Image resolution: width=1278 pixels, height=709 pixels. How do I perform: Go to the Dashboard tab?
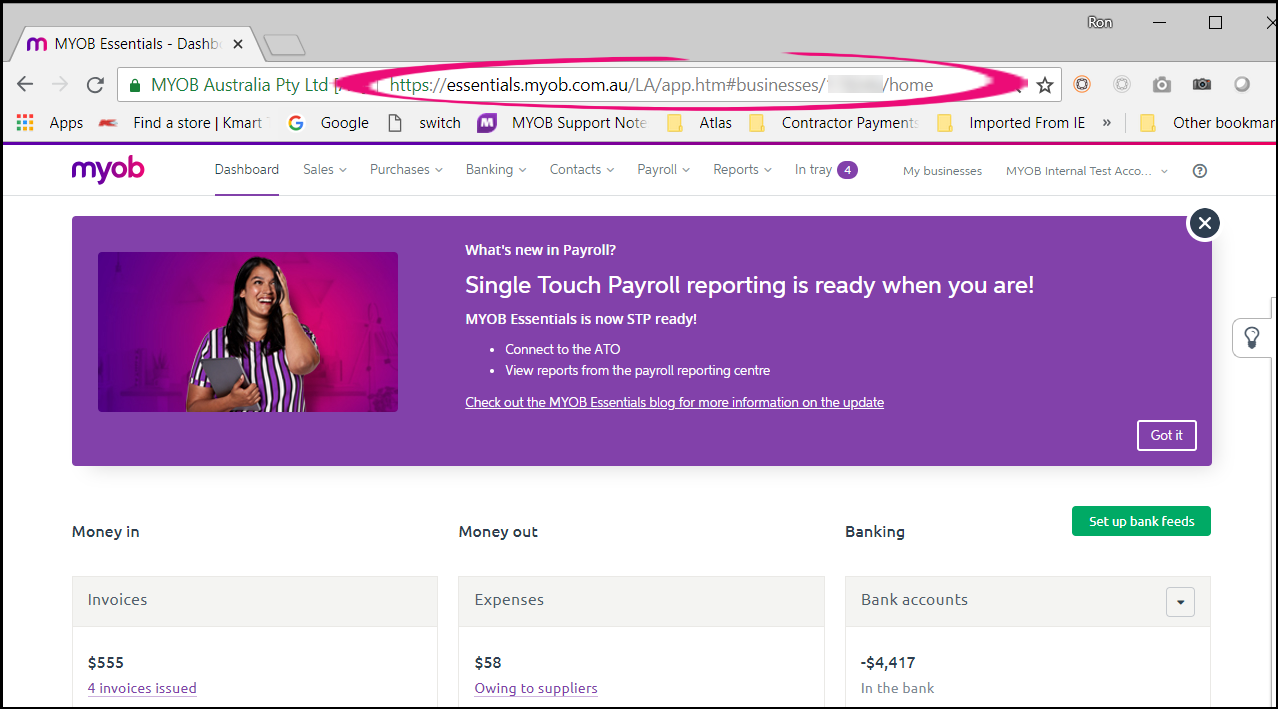[x=247, y=170]
